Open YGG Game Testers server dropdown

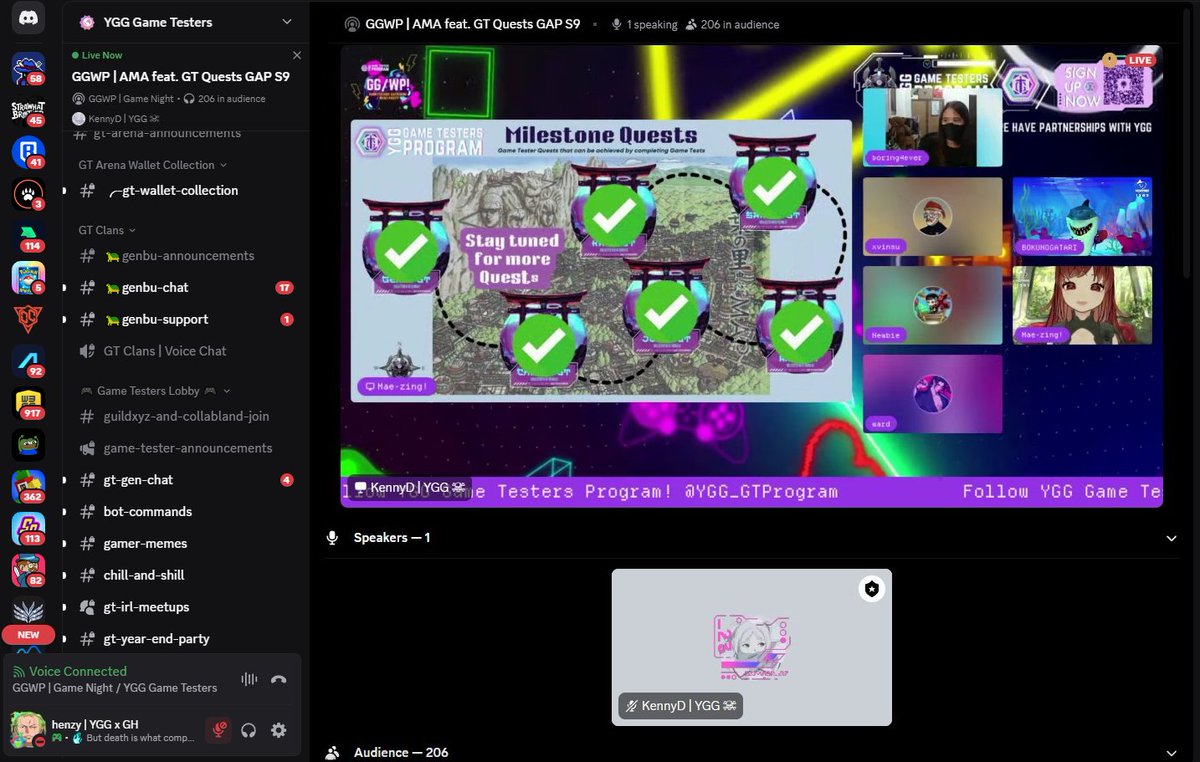click(x=287, y=22)
